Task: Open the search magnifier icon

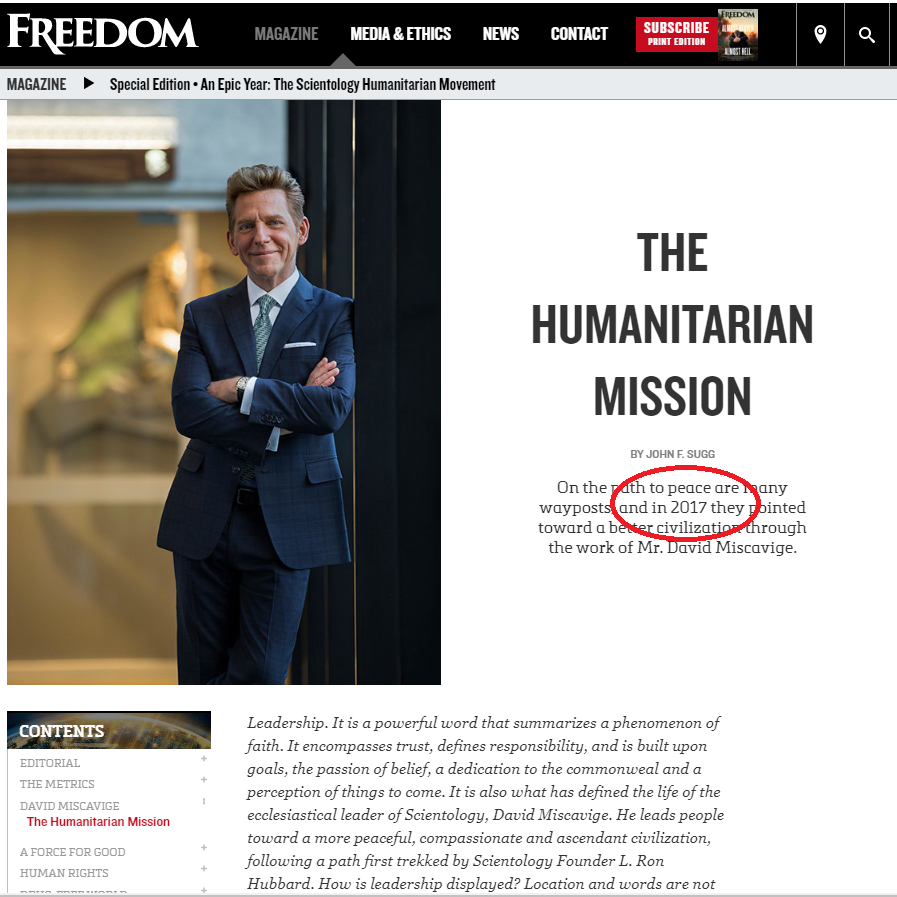Action: [867, 35]
